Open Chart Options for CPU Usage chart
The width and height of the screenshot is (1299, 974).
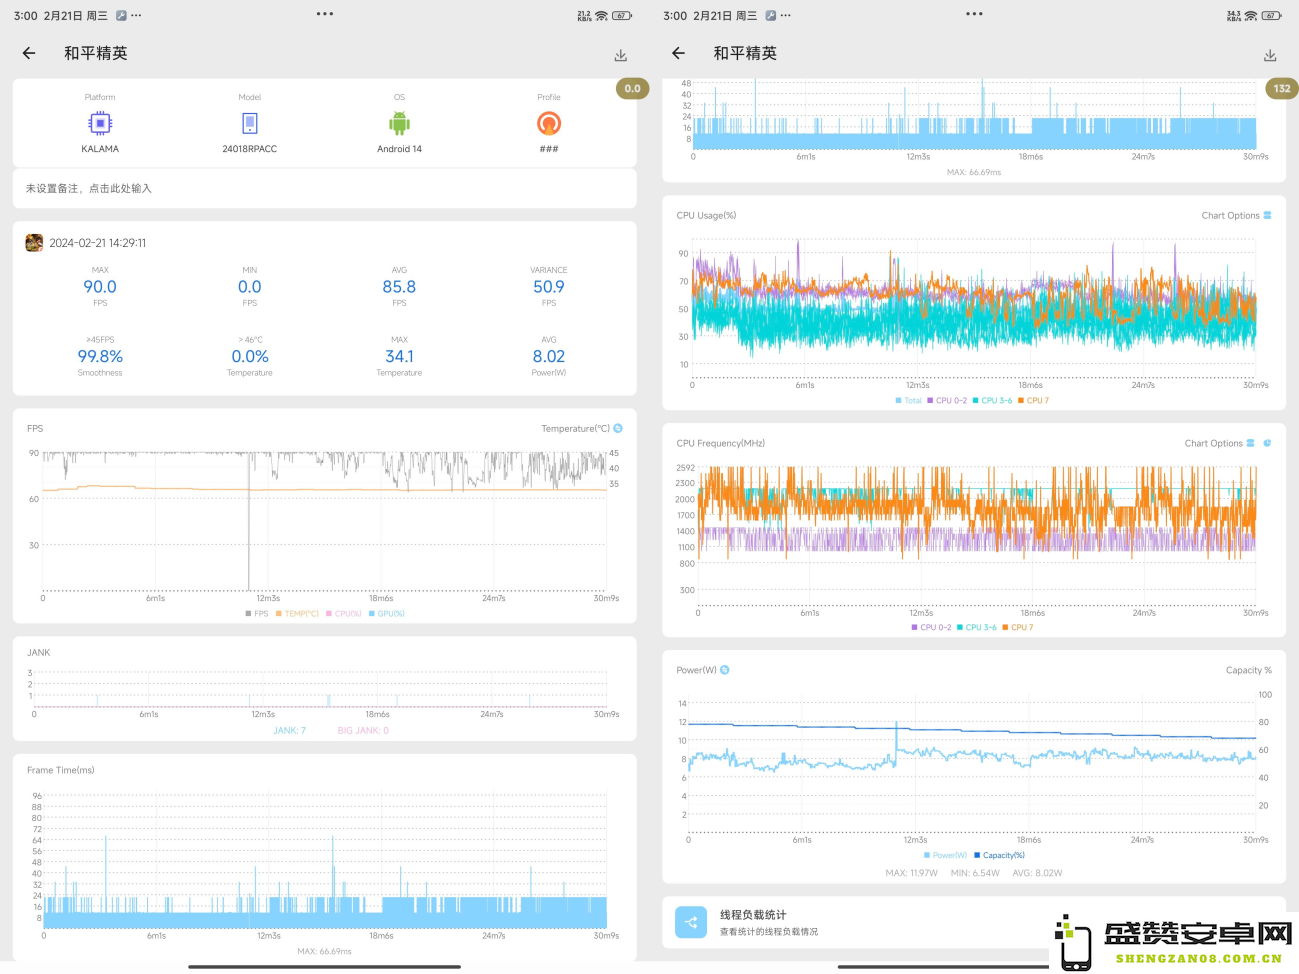1236,215
